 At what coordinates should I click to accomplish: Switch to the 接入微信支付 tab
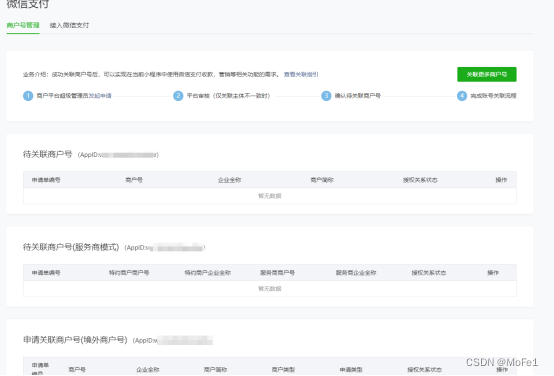[69, 25]
